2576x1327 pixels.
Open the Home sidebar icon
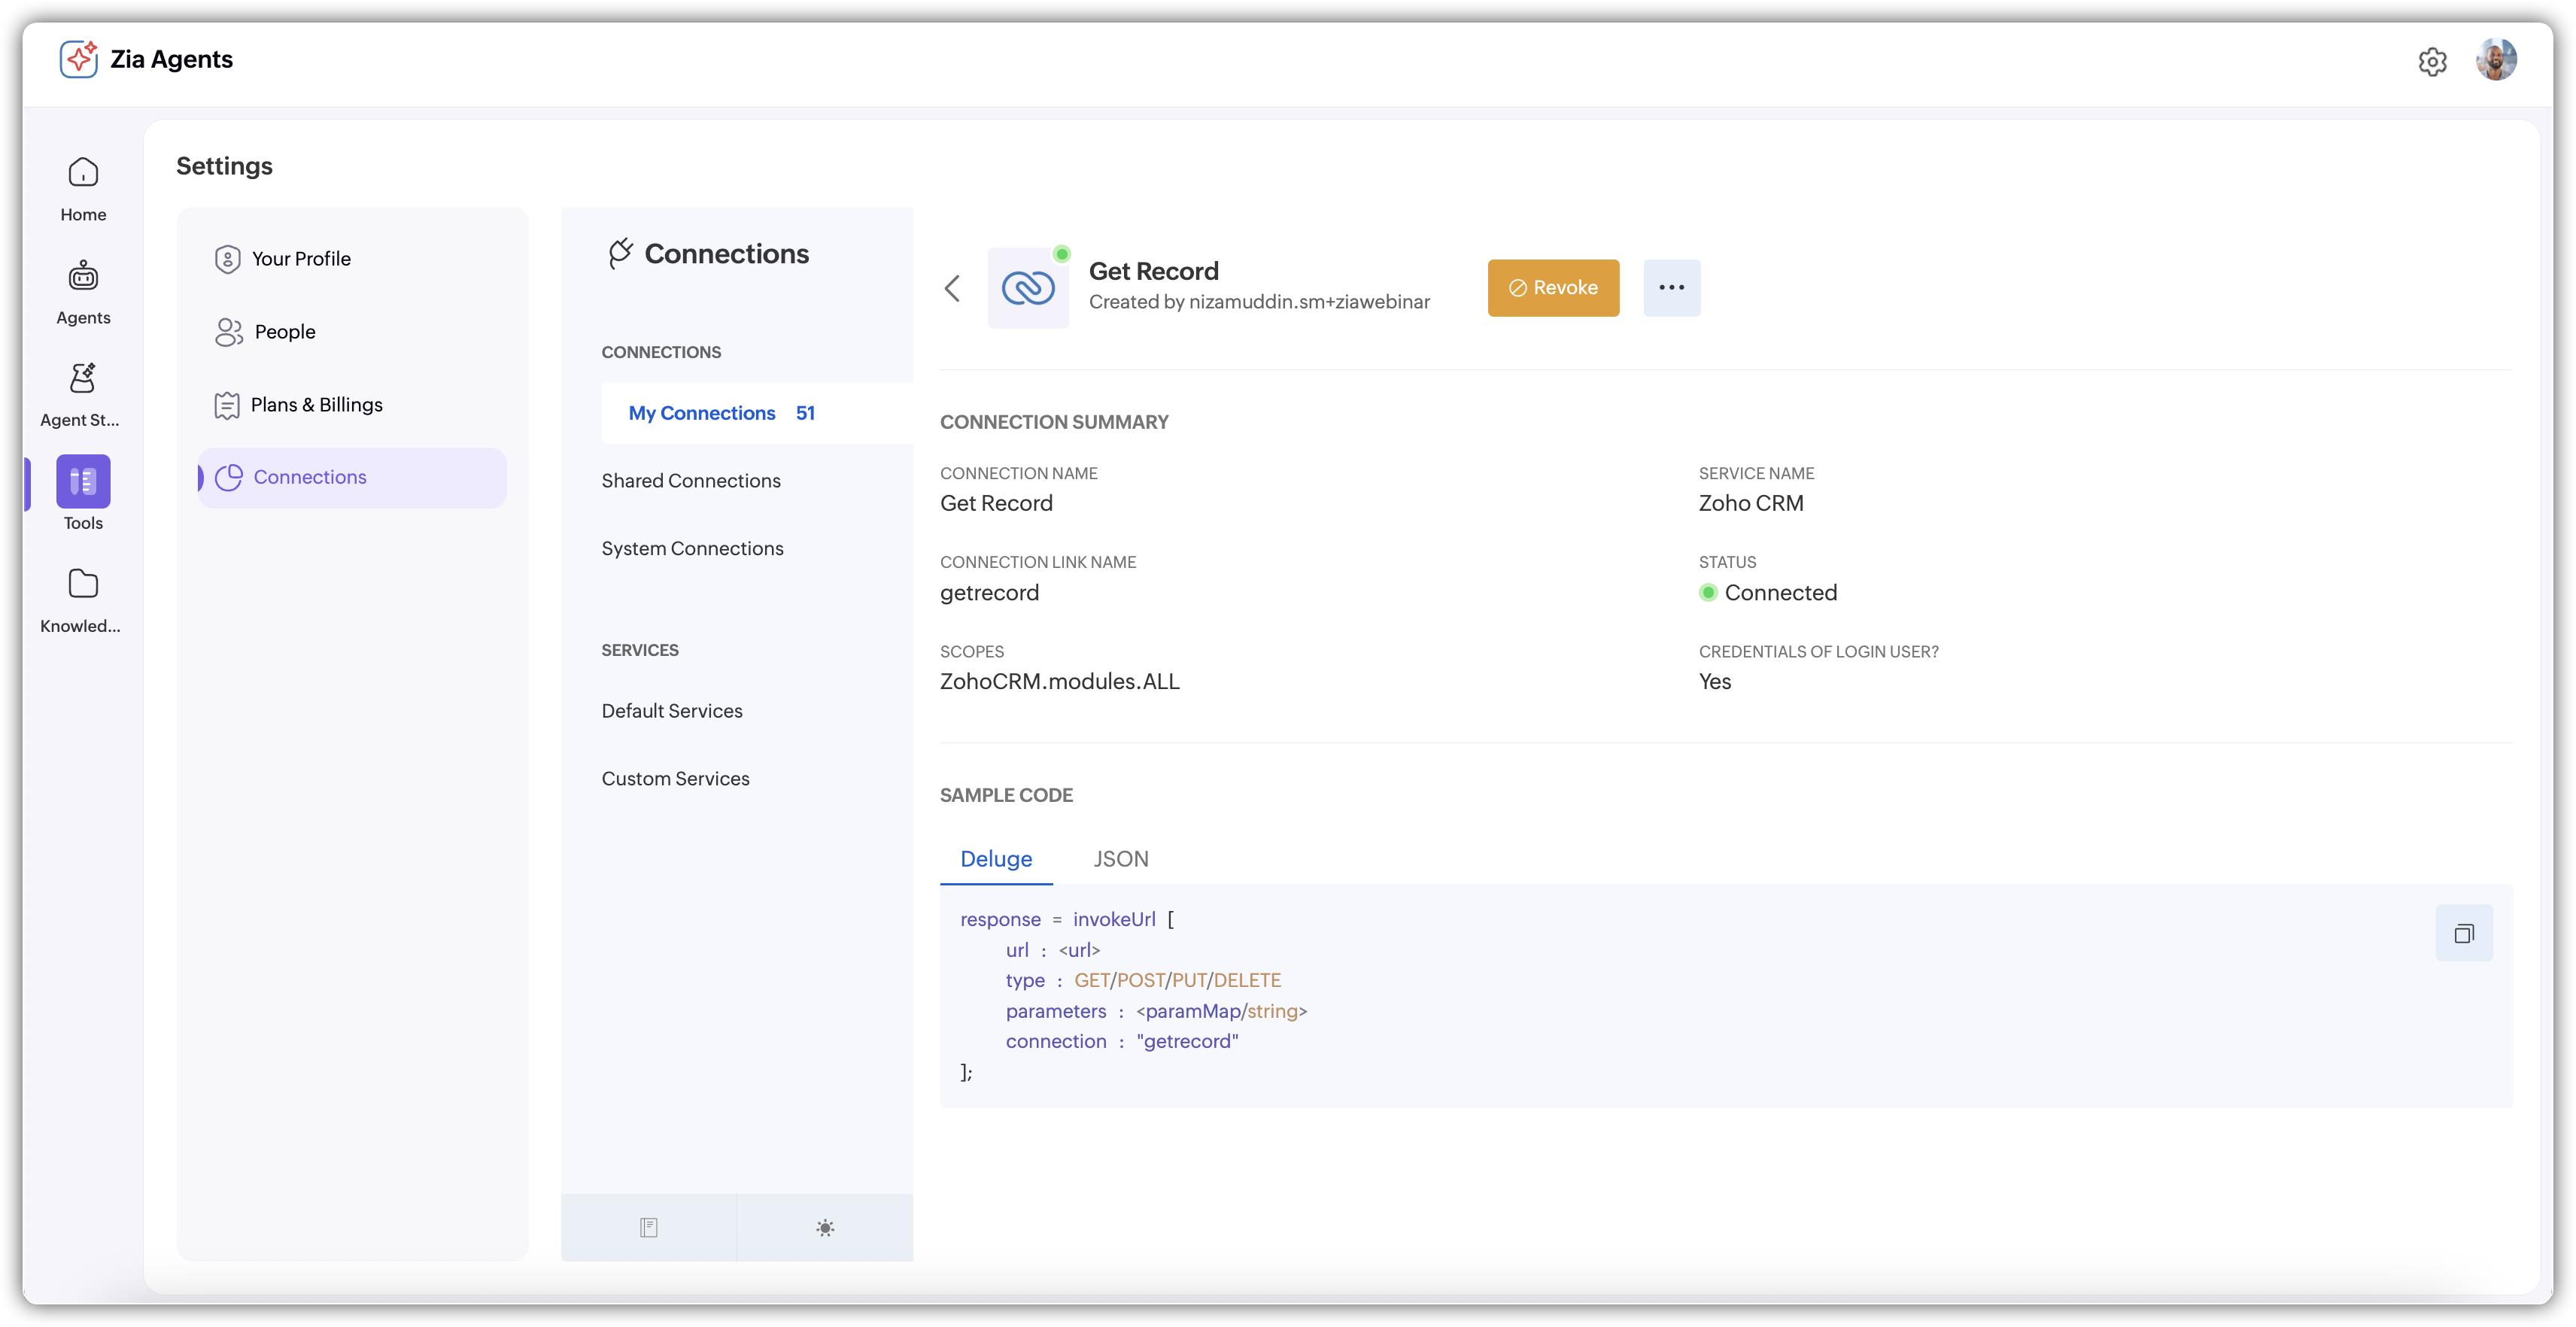click(83, 174)
